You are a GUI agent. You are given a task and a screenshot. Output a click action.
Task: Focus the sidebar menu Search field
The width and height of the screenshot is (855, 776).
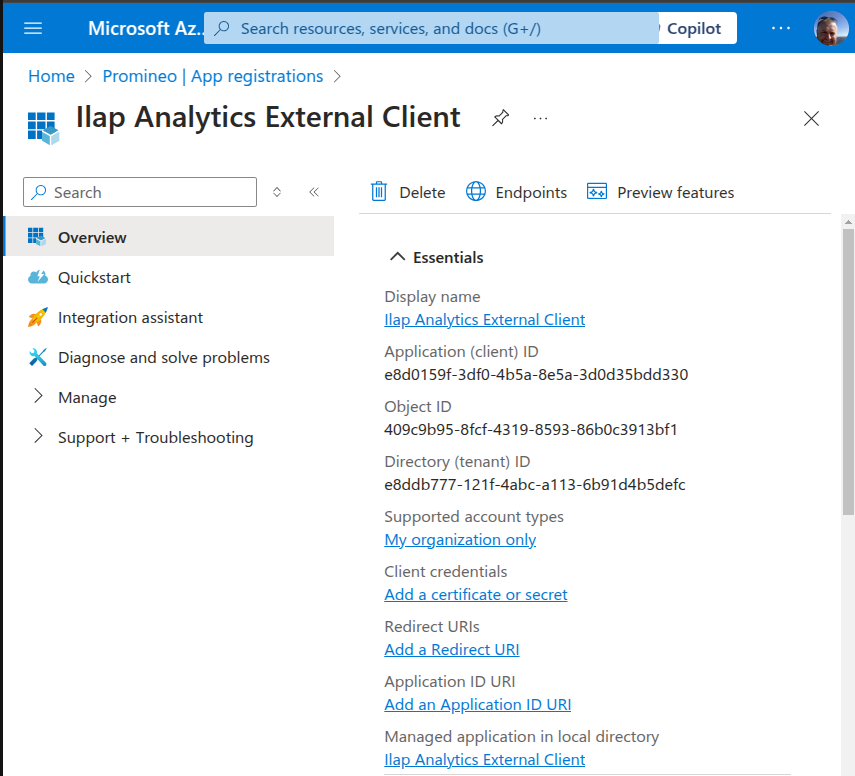140,192
